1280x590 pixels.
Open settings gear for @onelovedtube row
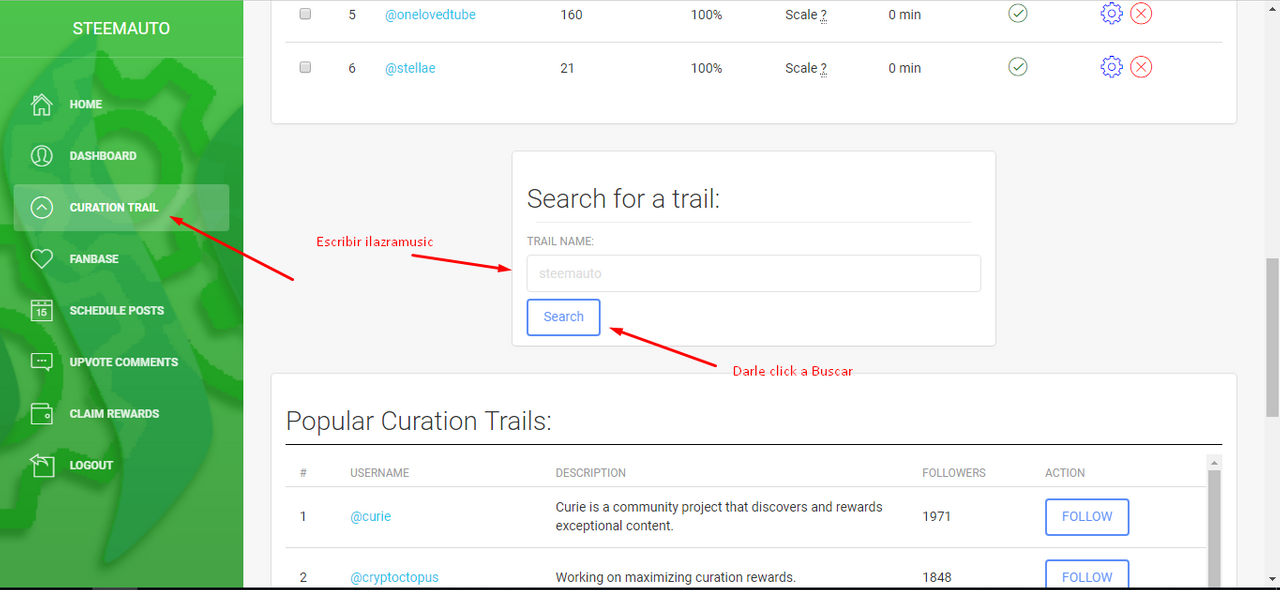click(x=1111, y=14)
